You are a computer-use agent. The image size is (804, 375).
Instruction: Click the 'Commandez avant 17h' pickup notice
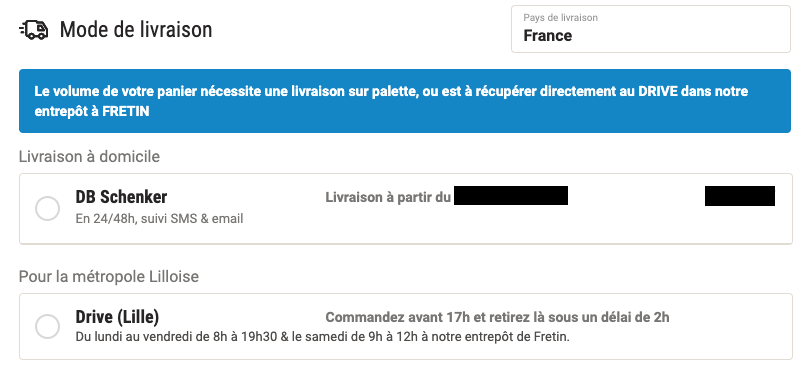(x=497, y=318)
